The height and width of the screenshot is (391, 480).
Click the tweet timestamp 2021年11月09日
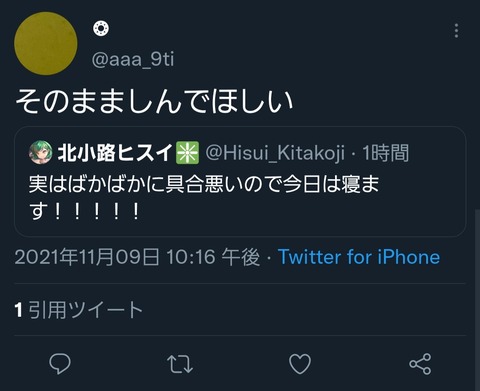tap(87, 257)
